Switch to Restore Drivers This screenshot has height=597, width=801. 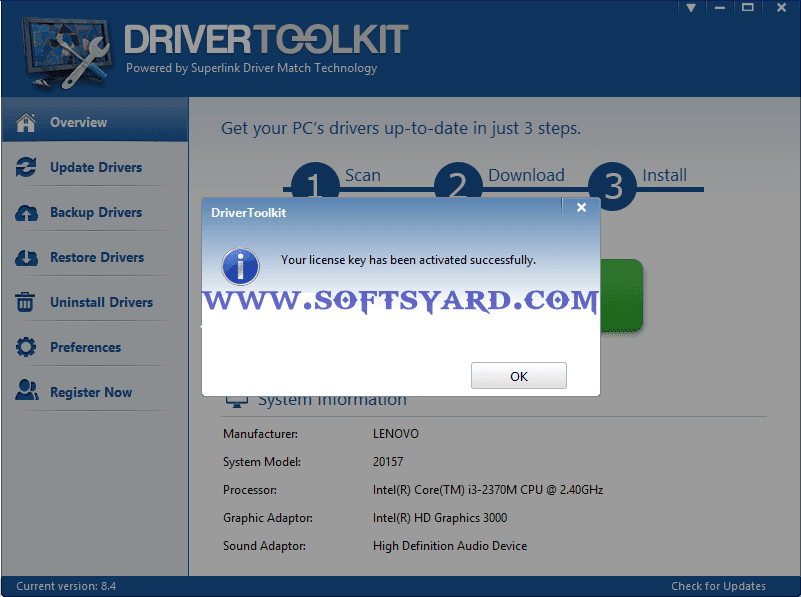click(x=95, y=257)
